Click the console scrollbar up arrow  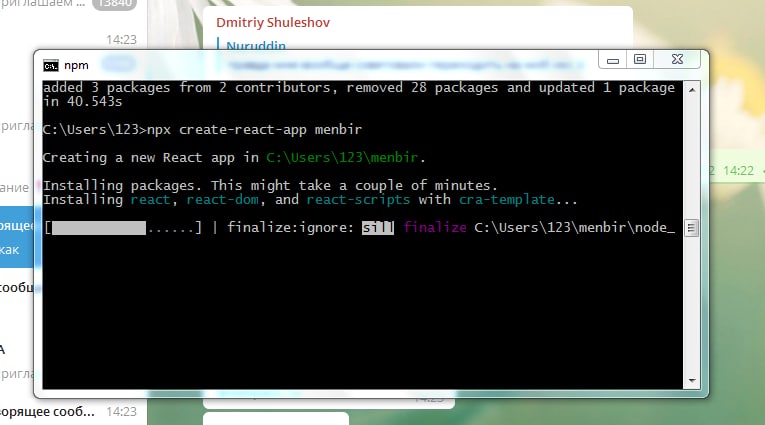[692, 90]
